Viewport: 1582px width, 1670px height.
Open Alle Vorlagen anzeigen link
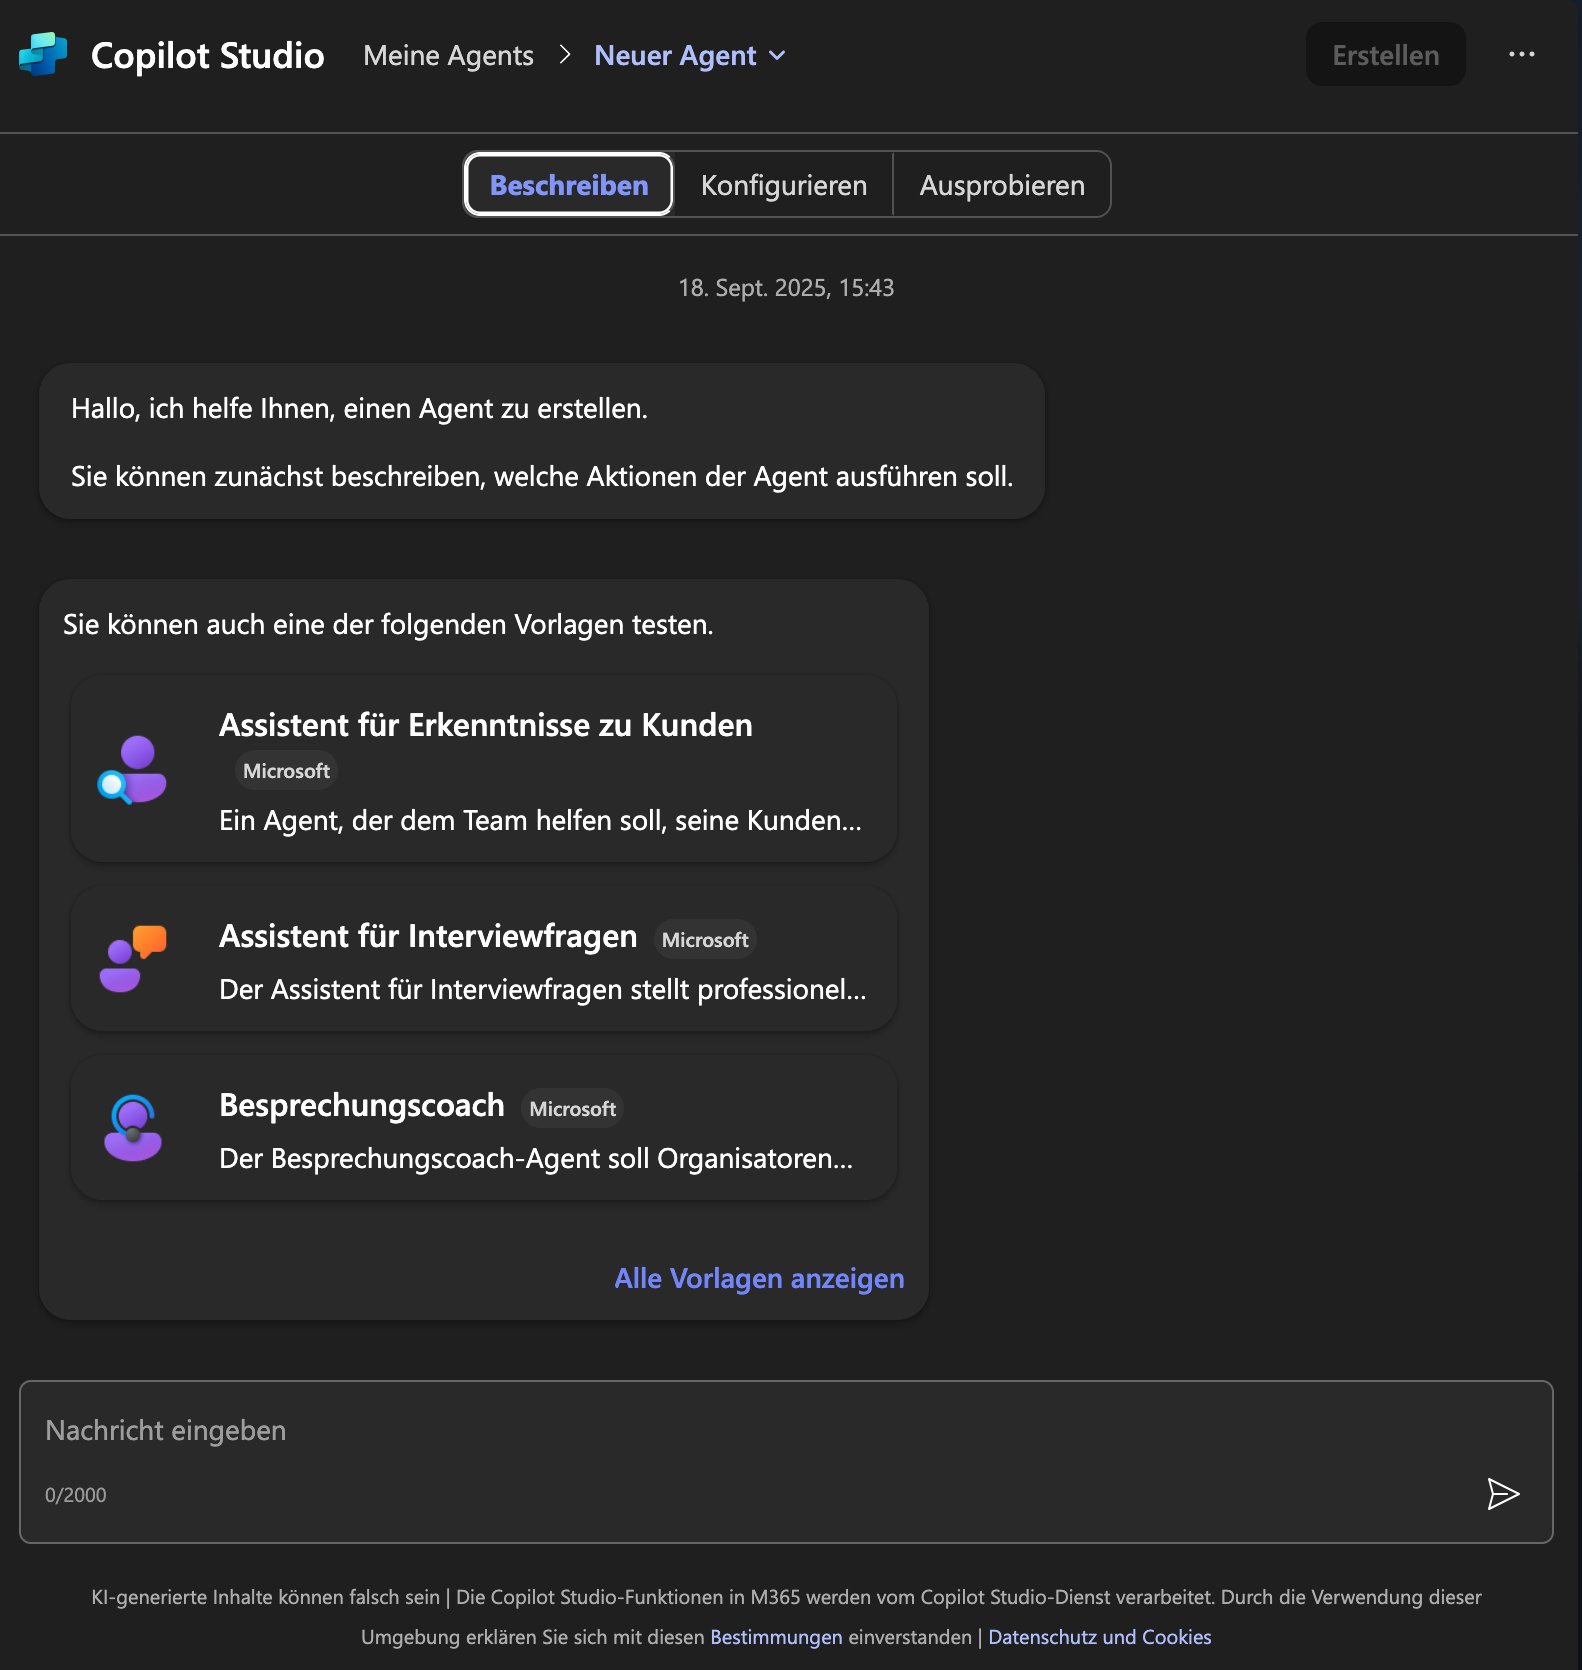759,1278
